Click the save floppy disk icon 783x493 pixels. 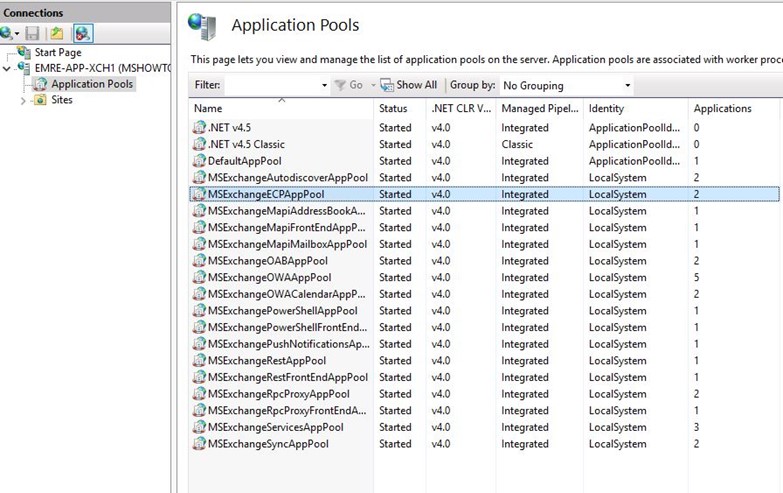32,33
